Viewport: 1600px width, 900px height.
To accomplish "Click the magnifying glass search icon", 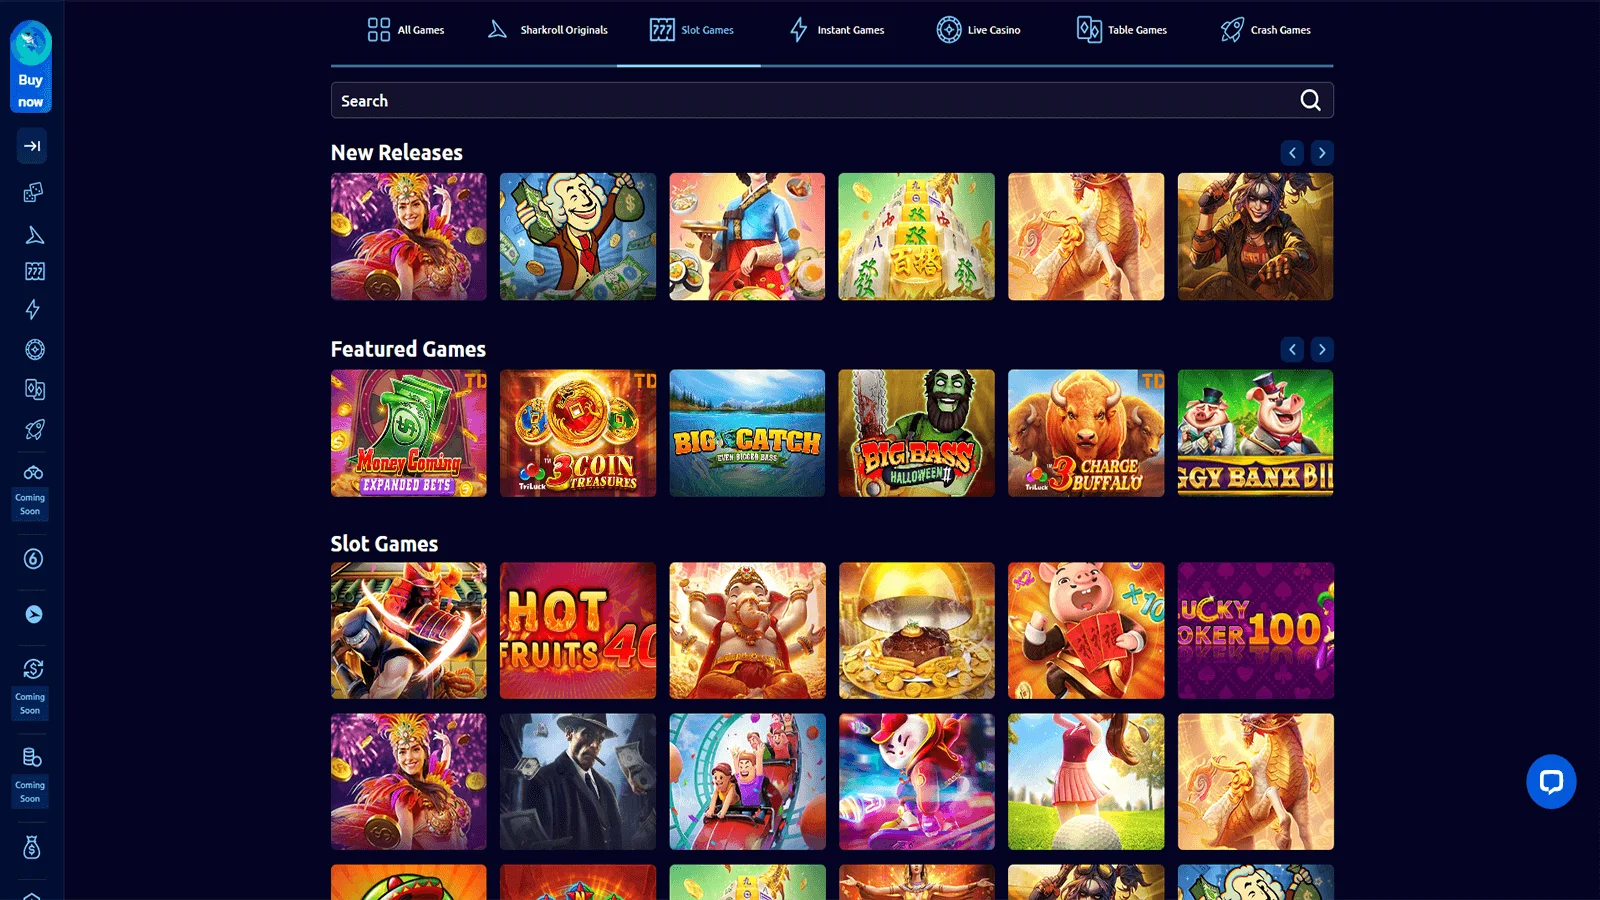I will click(x=1310, y=100).
